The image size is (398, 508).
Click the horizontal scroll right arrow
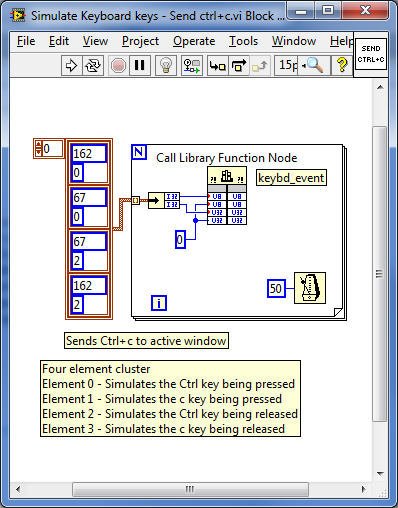point(364,489)
